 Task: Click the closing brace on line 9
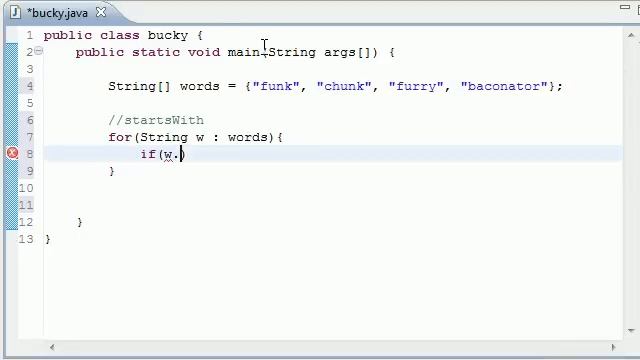click(x=112, y=171)
